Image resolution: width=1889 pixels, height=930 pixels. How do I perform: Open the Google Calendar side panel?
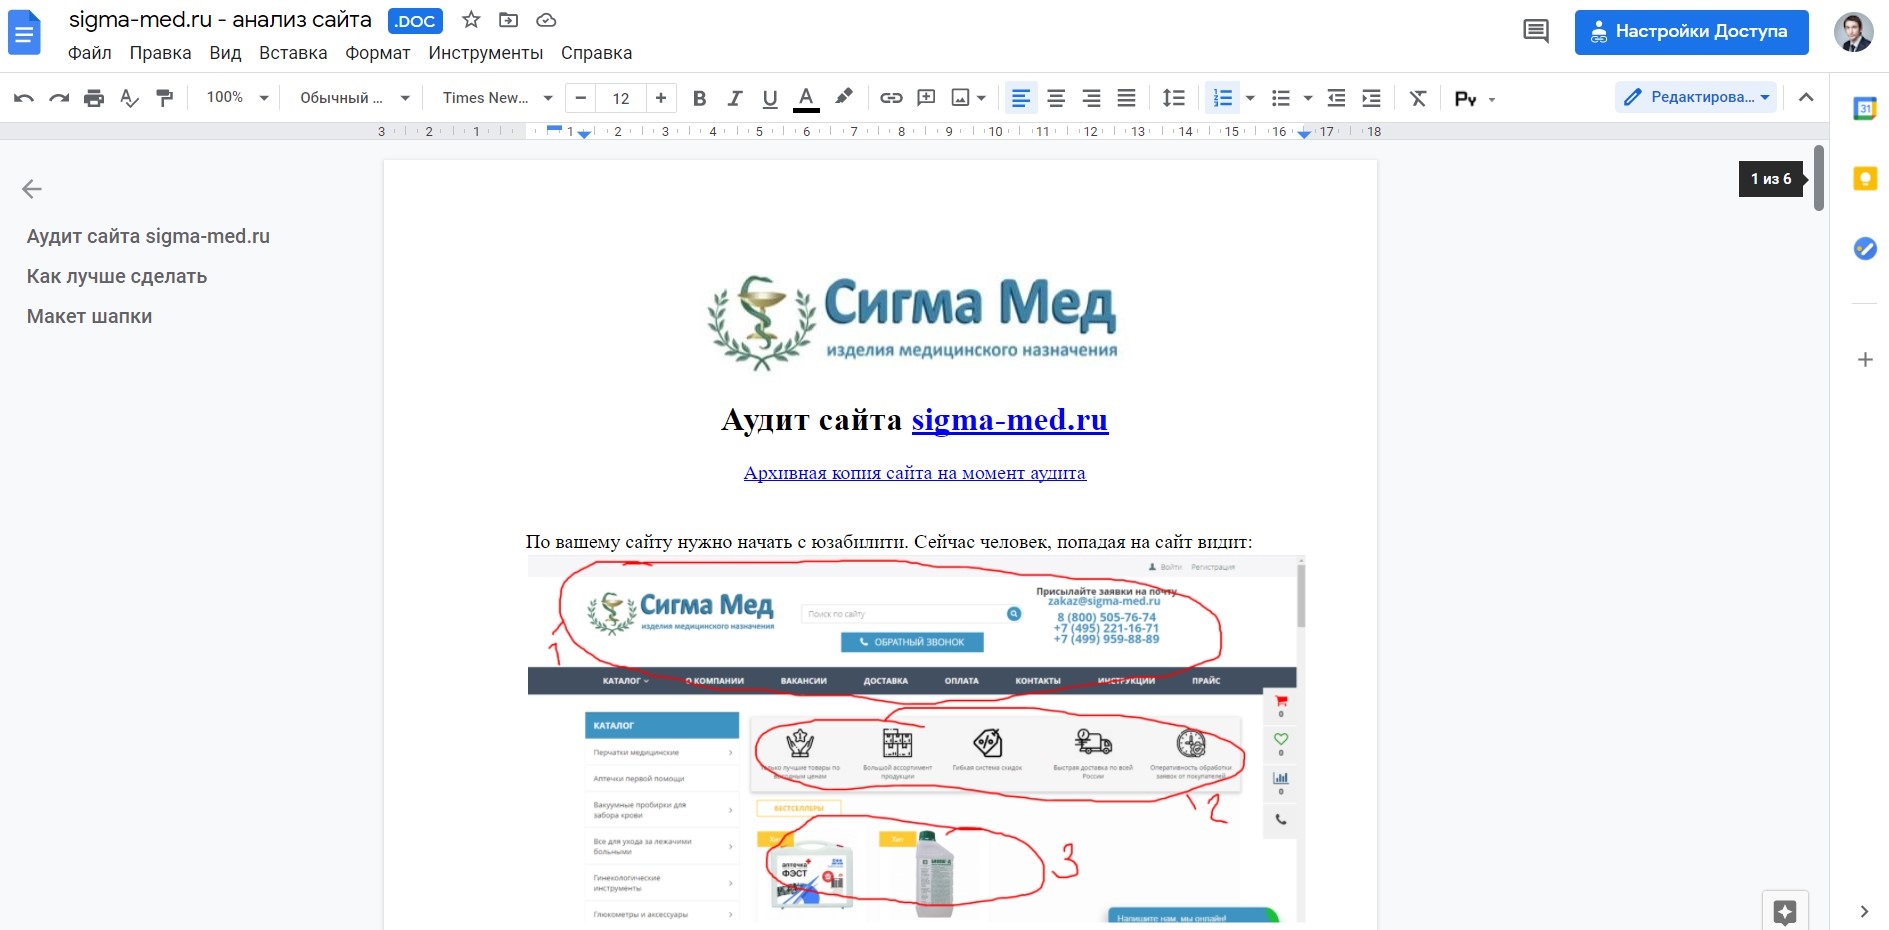coord(1866,106)
